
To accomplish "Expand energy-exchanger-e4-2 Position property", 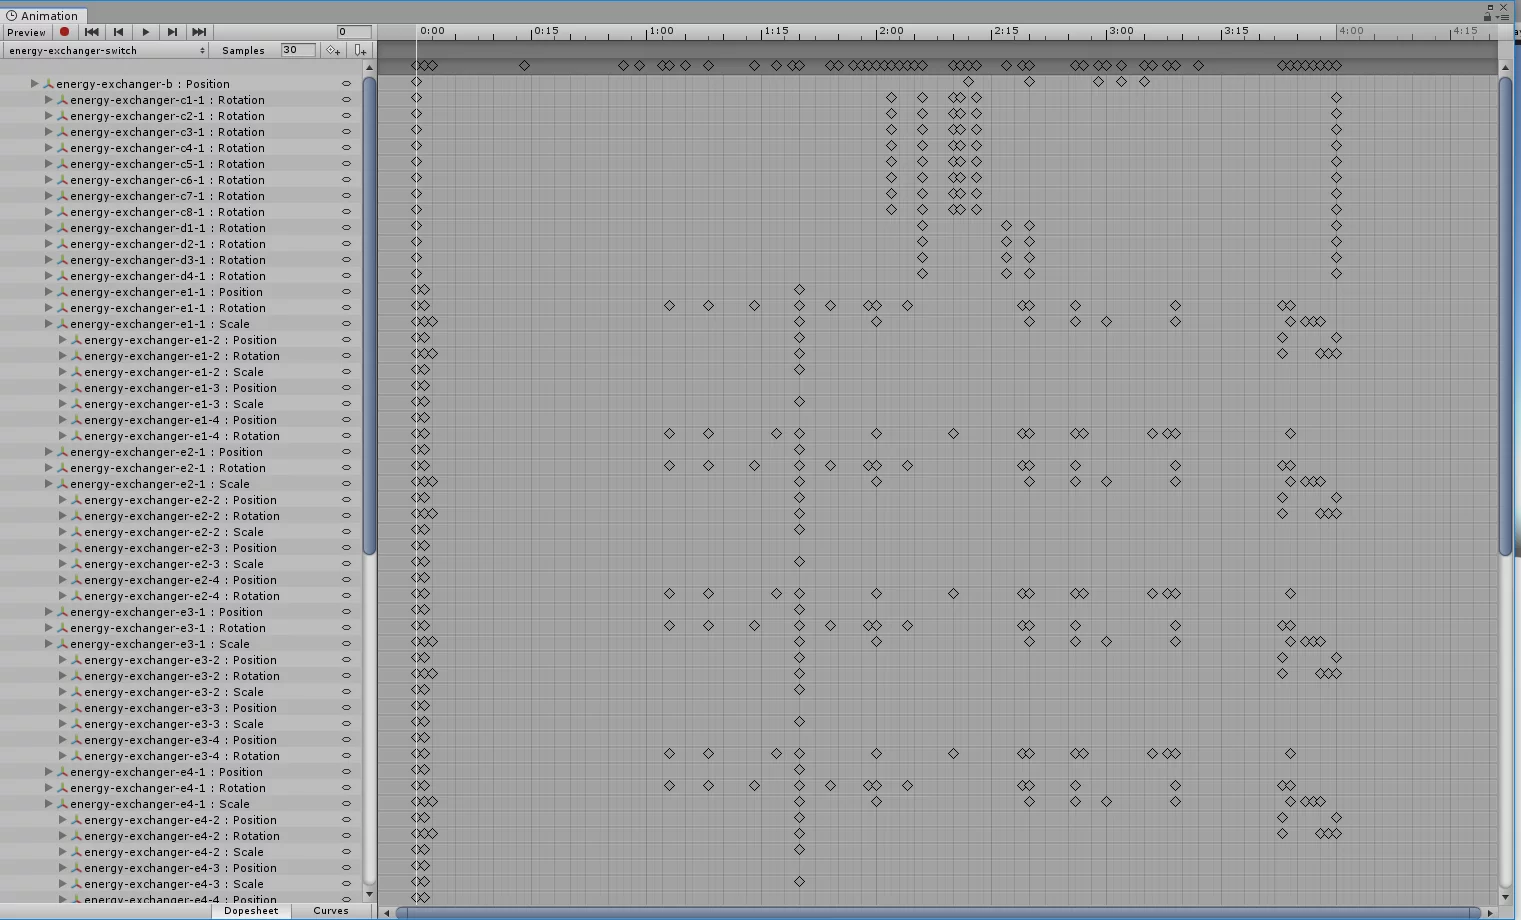I will pyautogui.click(x=62, y=820).
